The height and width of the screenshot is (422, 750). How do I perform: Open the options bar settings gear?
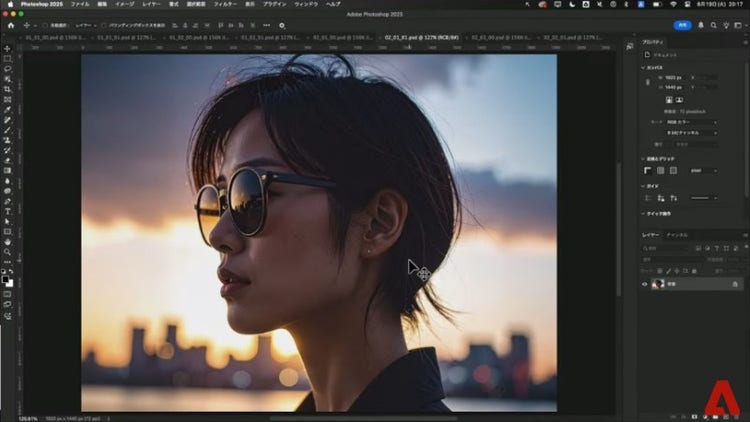tap(282, 25)
